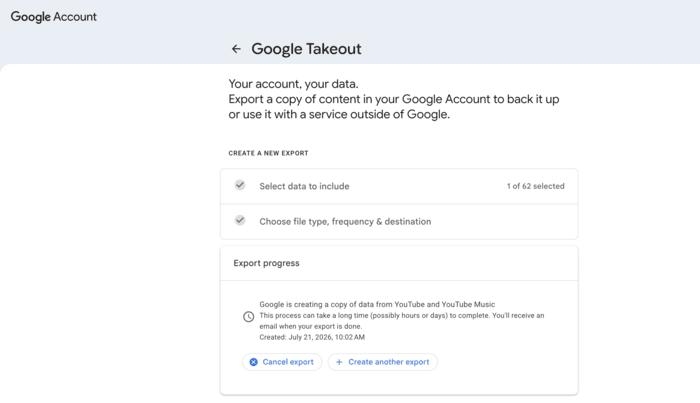The height and width of the screenshot is (403, 700).
Task: Click the YouTube and YouTube Music status line
Action: [x=377, y=304]
